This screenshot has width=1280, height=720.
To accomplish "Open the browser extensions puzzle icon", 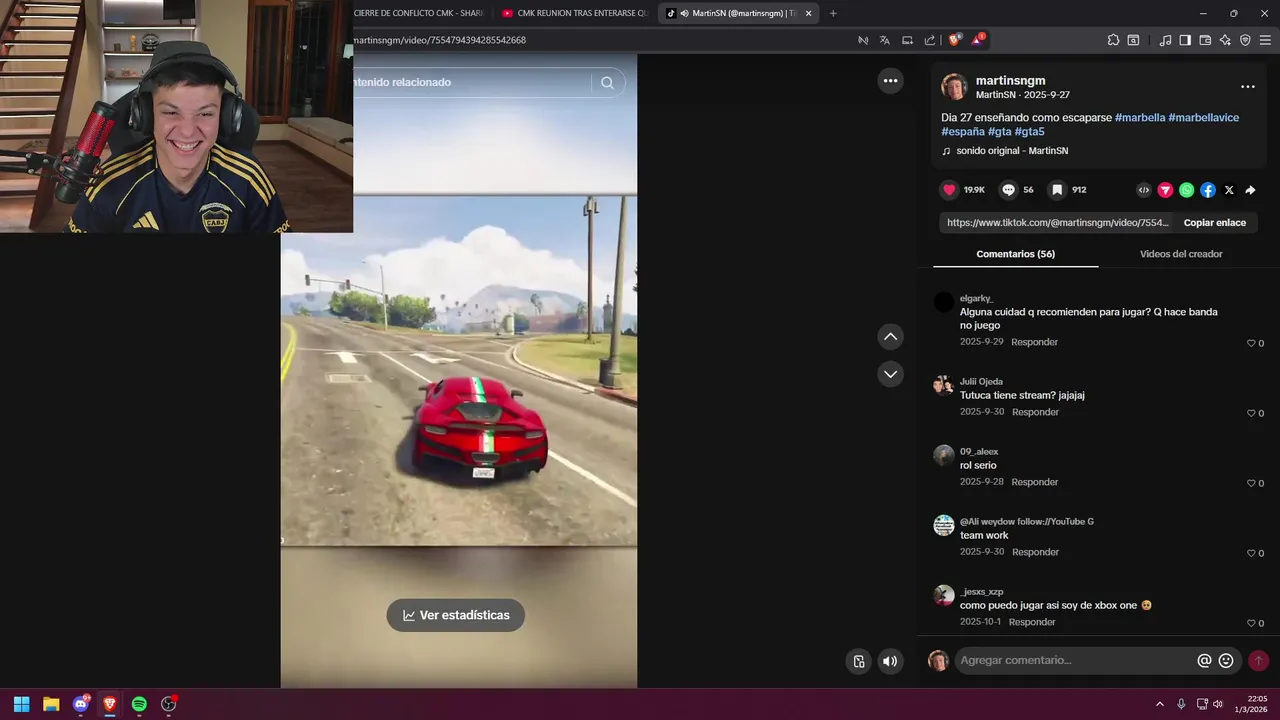I will pyautogui.click(x=1113, y=40).
